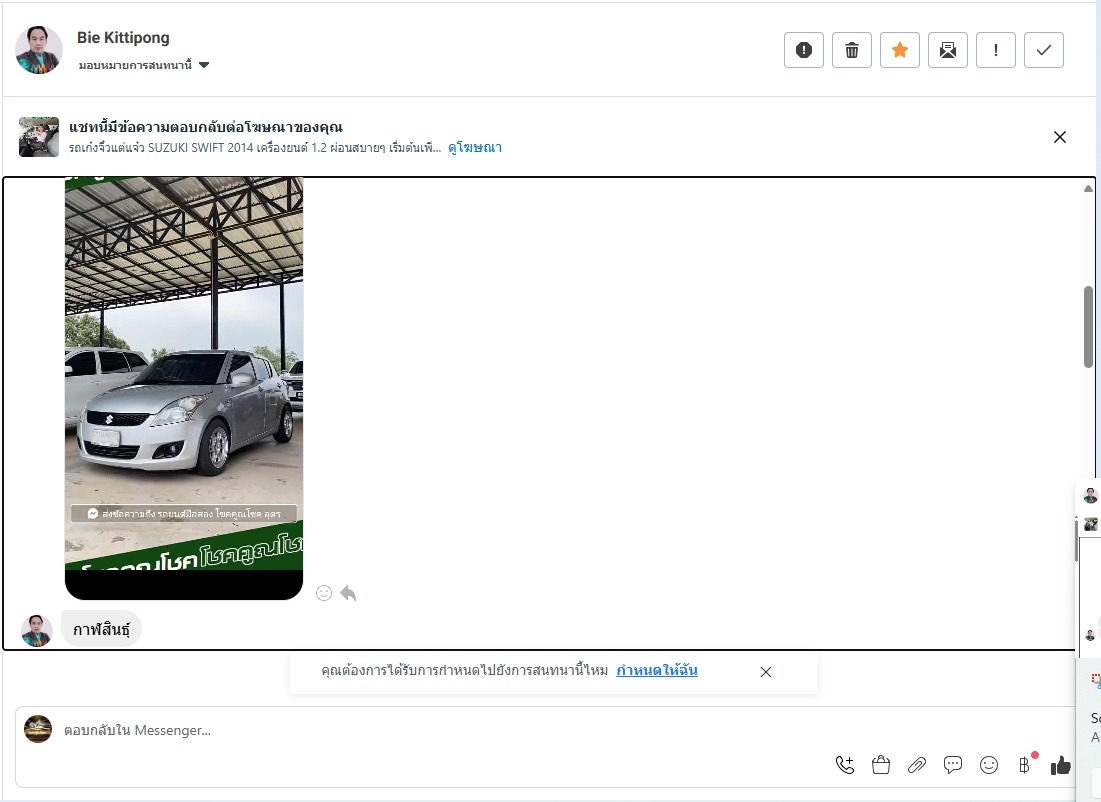Screen dimensions: 1101x802
Task: Send a thumbs-up like
Action: (1060, 765)
